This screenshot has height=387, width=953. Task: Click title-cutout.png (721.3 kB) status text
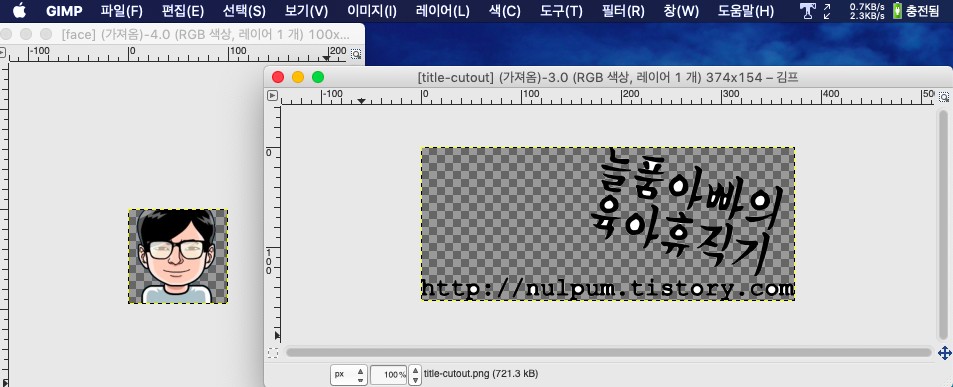(x=481, y=374)
